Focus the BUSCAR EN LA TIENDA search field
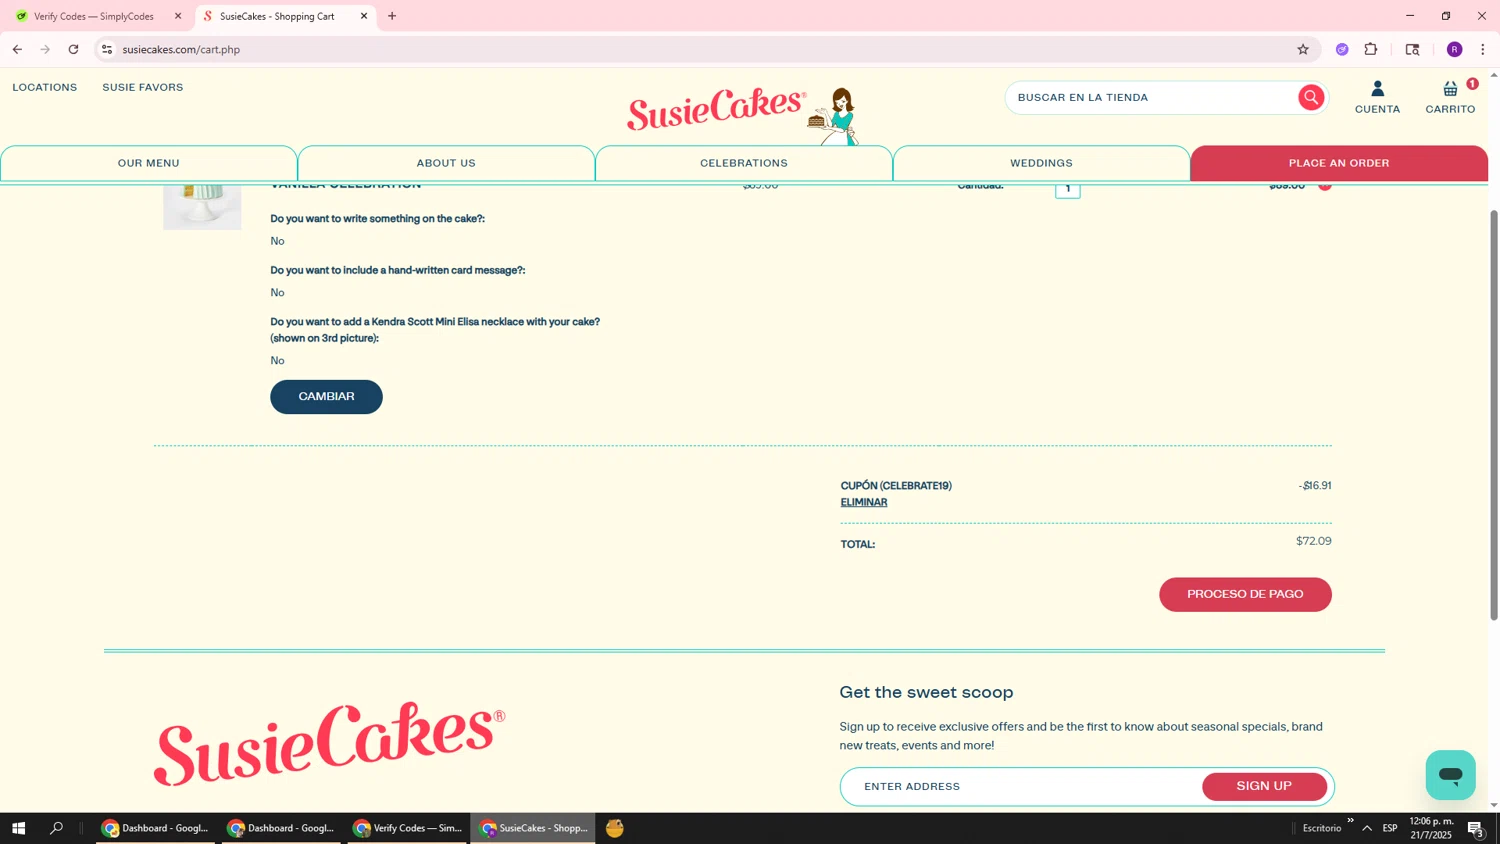 click(x=1152, y=97)
